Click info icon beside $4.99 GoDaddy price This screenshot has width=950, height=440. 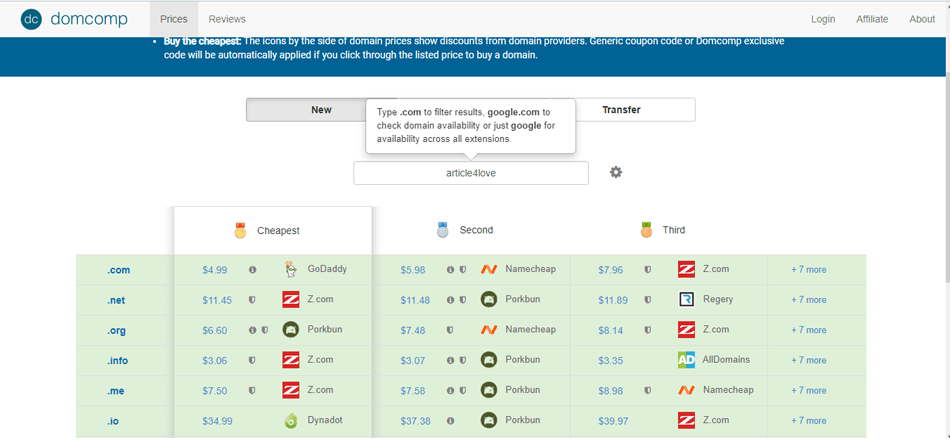coord(253,270)
